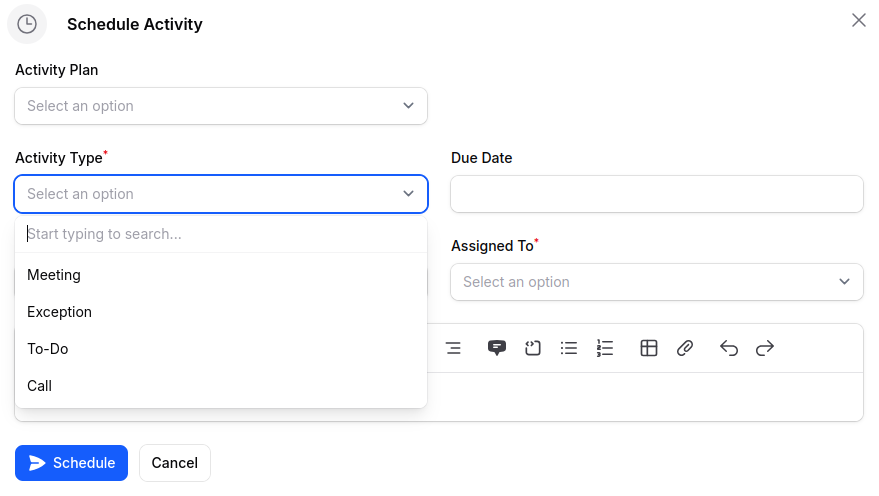Toggle bullet list formatting

click(568, 348)
